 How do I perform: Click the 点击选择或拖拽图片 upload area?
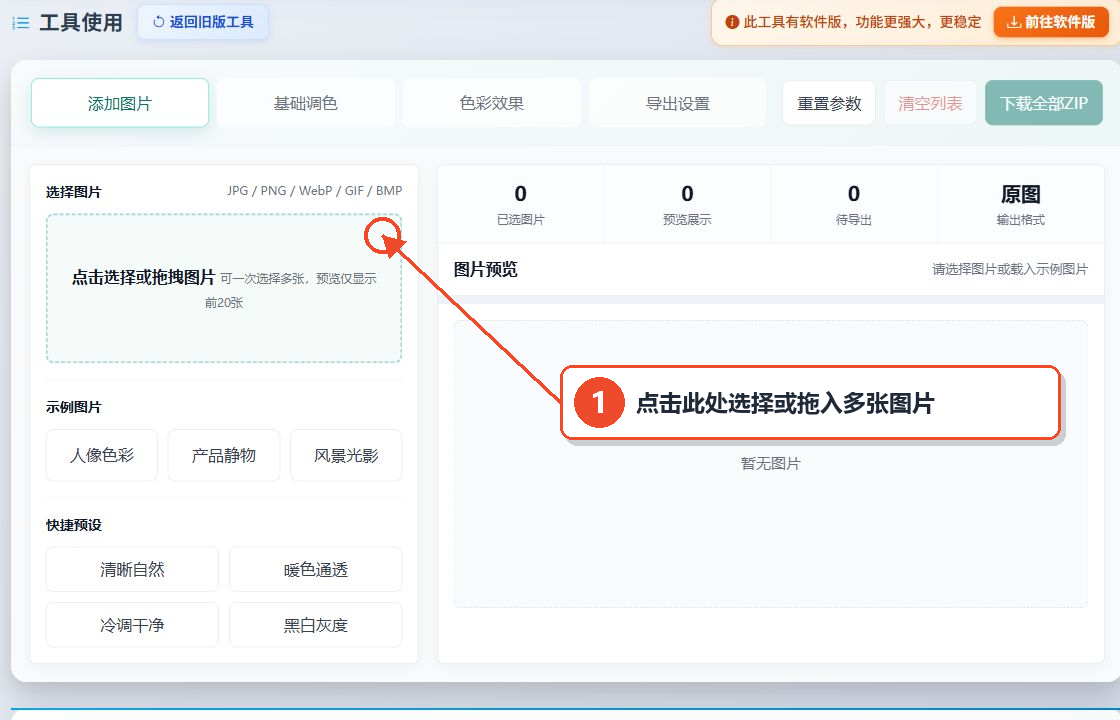click(x=224, y=289)
